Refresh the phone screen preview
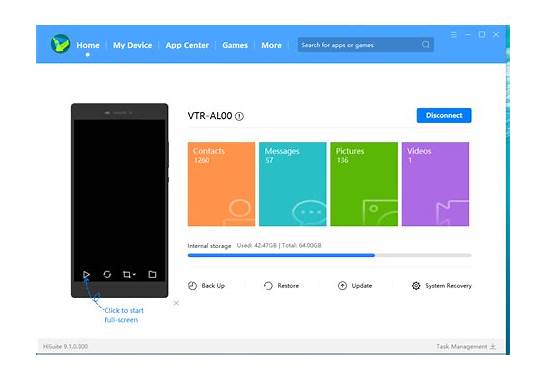Viewport: 546px width, 380px height. tap(107, 274)
